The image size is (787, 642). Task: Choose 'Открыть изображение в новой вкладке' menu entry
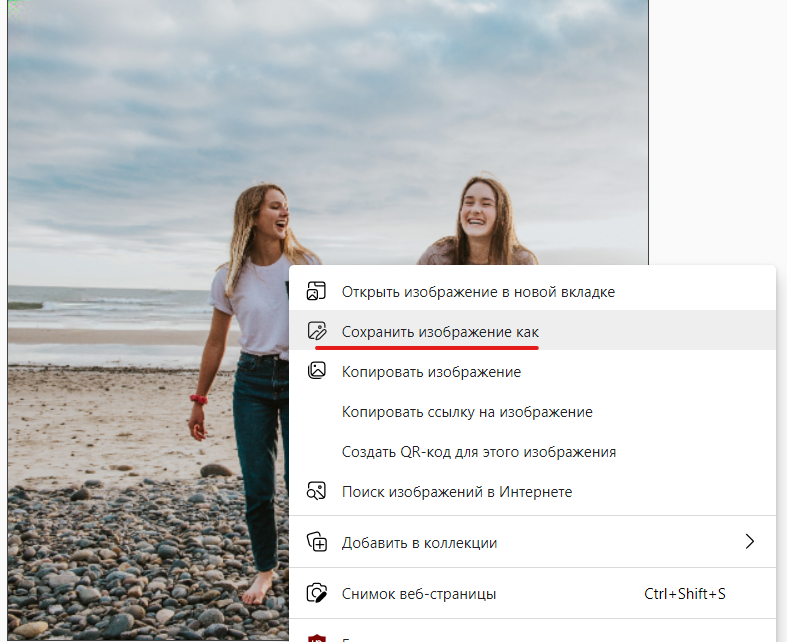(533, 291)
